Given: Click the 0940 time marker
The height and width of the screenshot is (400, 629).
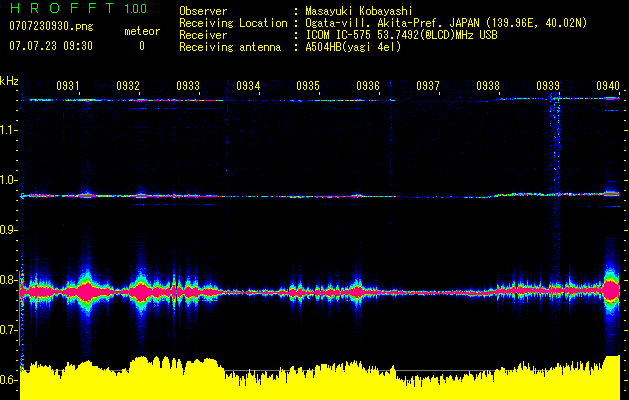Looking at the screenshot, I should tap(608, 85).
